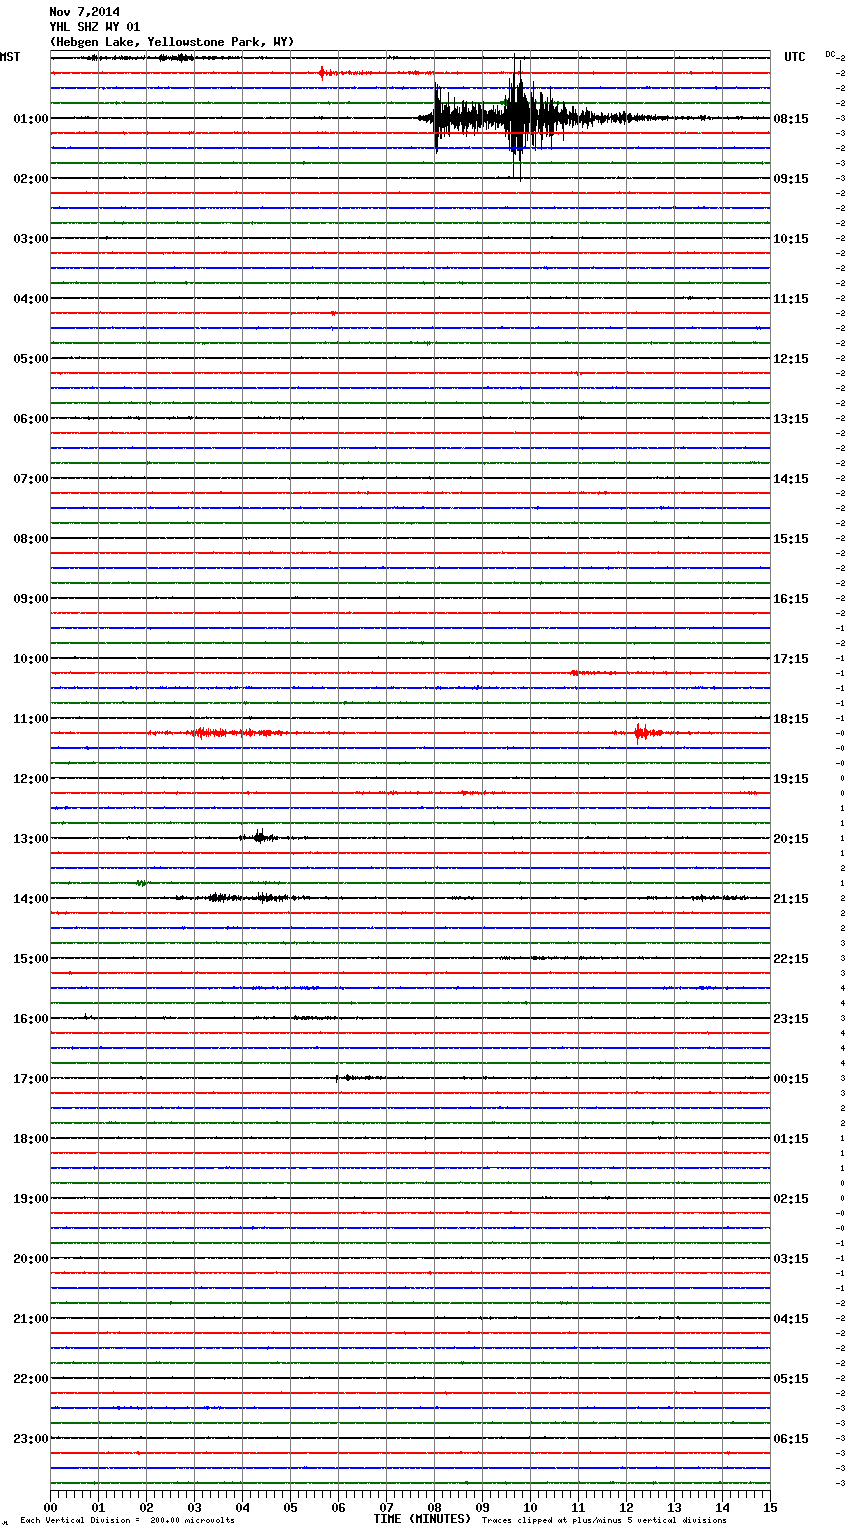Click the 06:15 UTC time label
The height and width of the screenshot is (1534, 850).
(x=791, y=1439)
